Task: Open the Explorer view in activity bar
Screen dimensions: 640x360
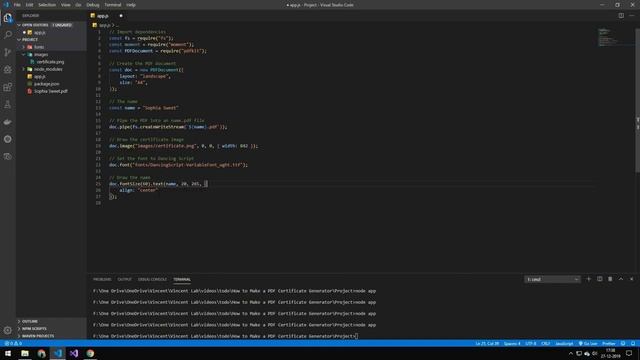Action: coord(8,18)
